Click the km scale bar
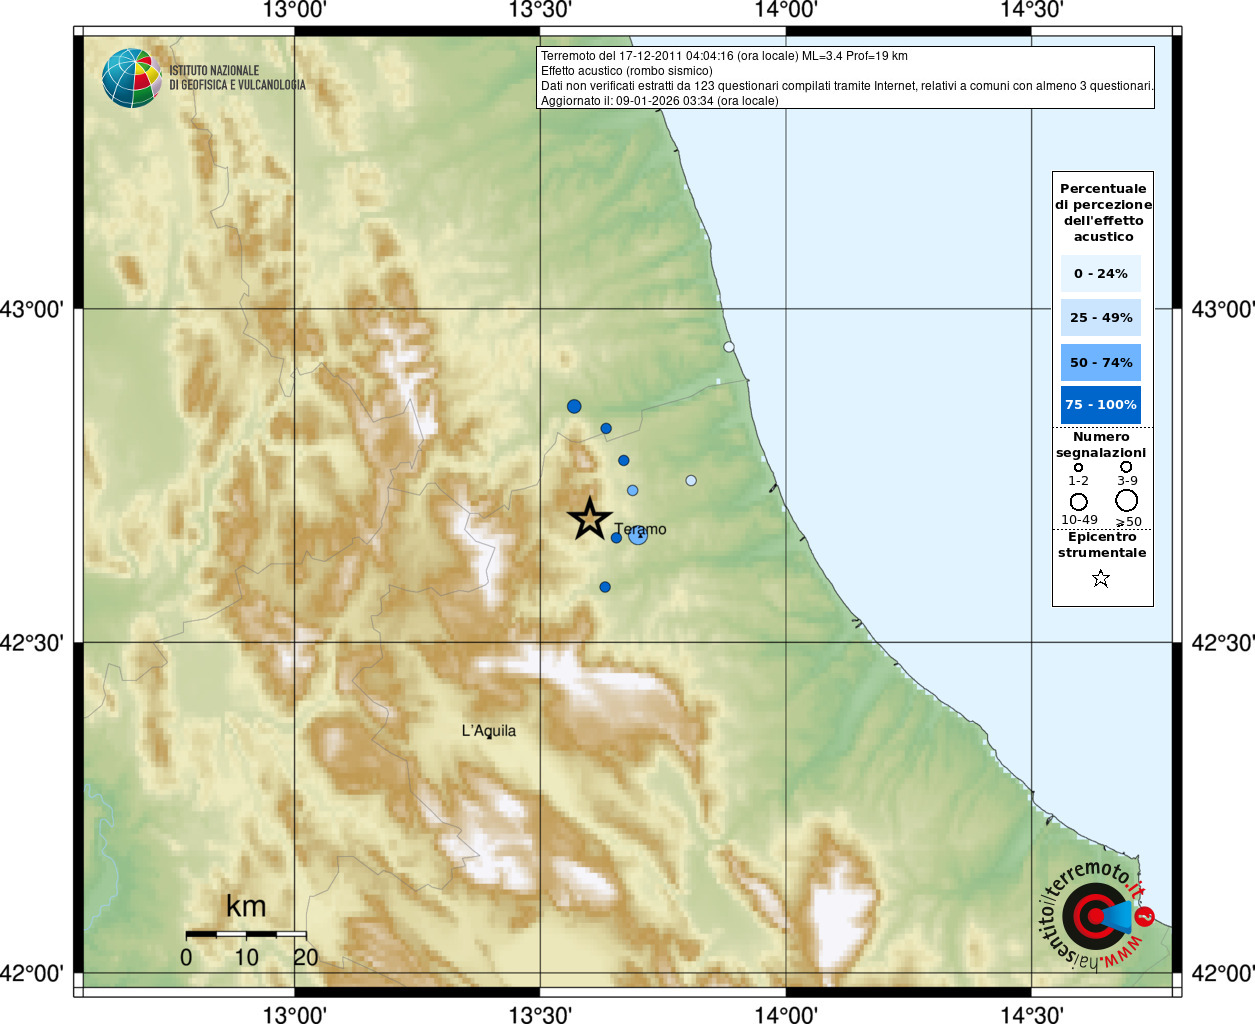This screenshot has height=1024, width=1255. (246, 934)
